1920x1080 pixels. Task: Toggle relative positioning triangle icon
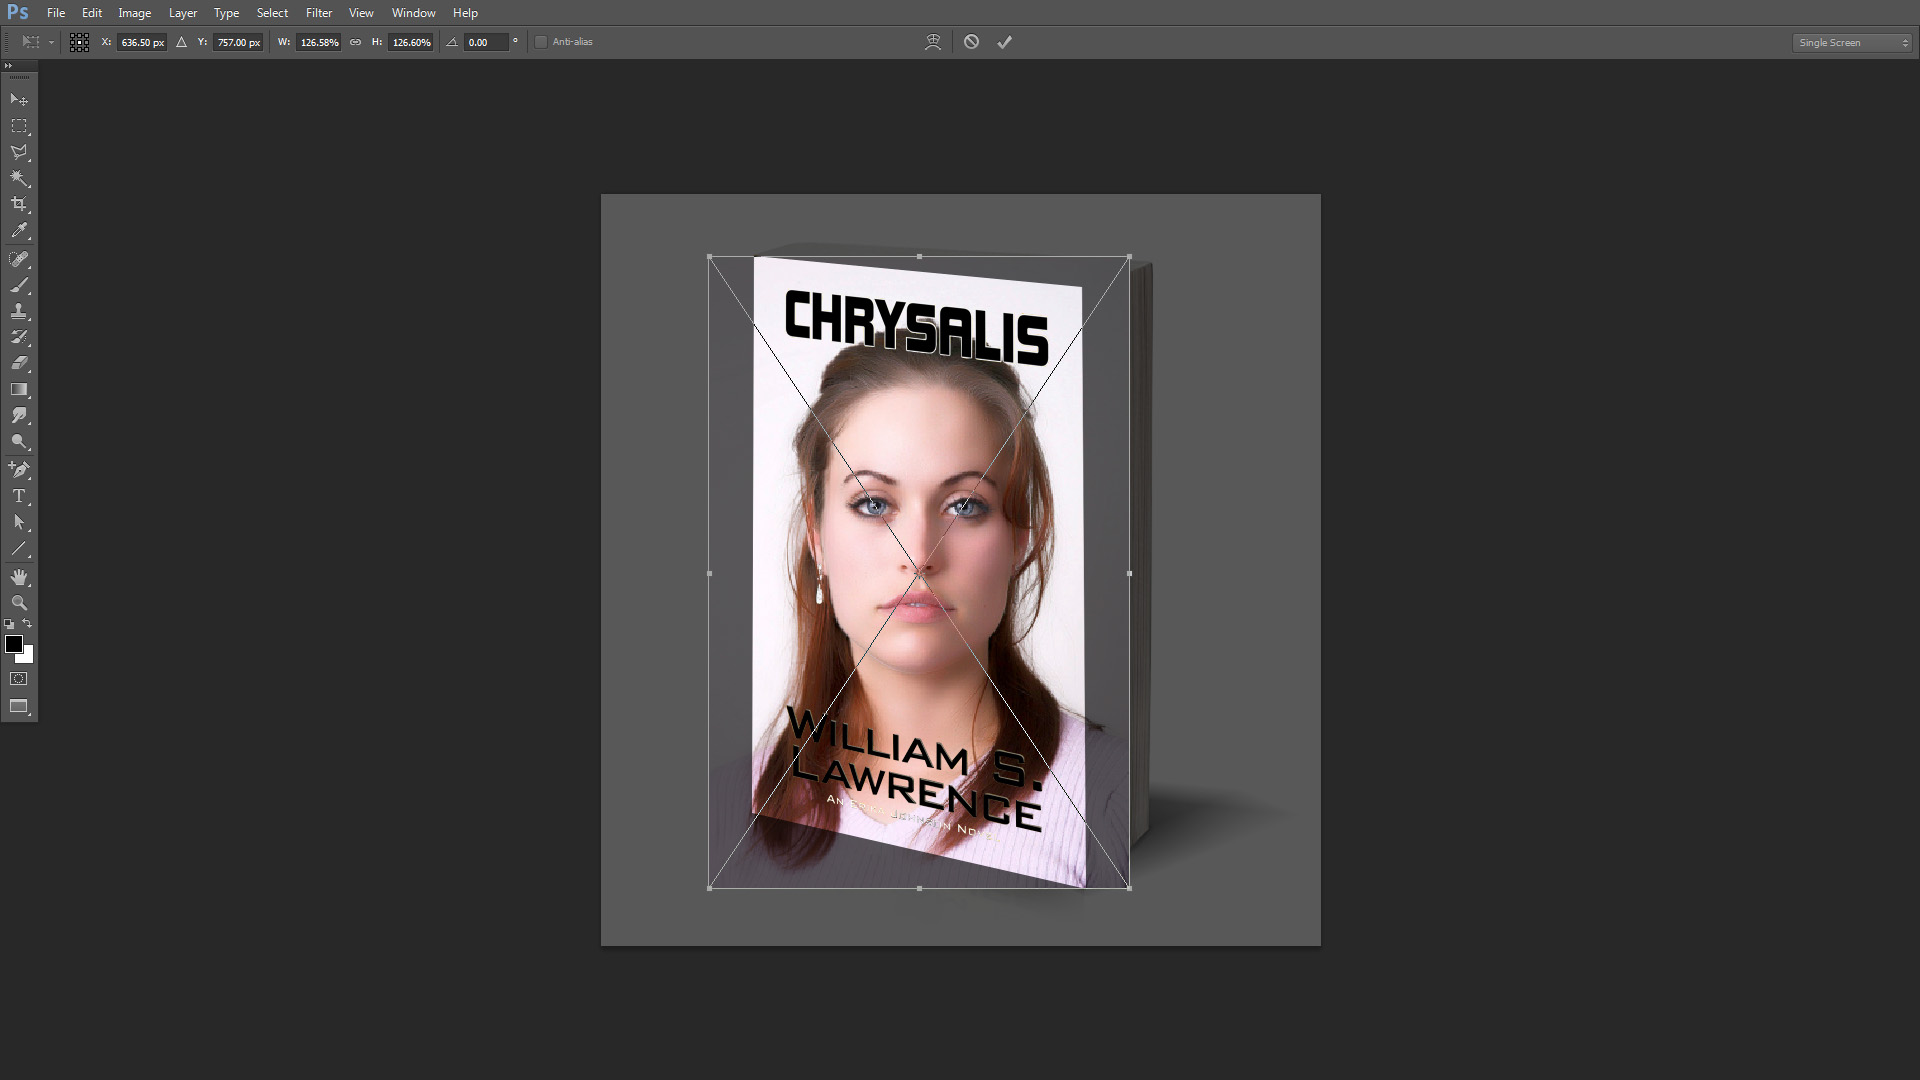[x=181, y=42]
